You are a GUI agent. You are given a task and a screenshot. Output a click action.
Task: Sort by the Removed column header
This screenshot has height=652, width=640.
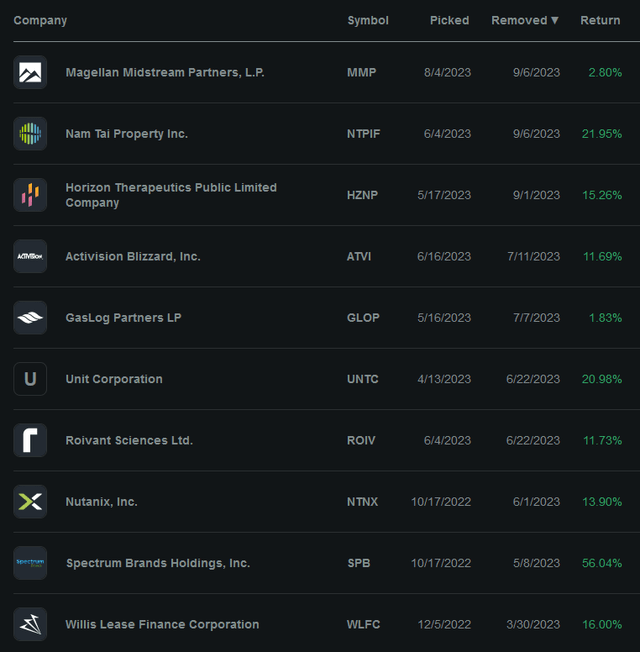click(525, 20)
